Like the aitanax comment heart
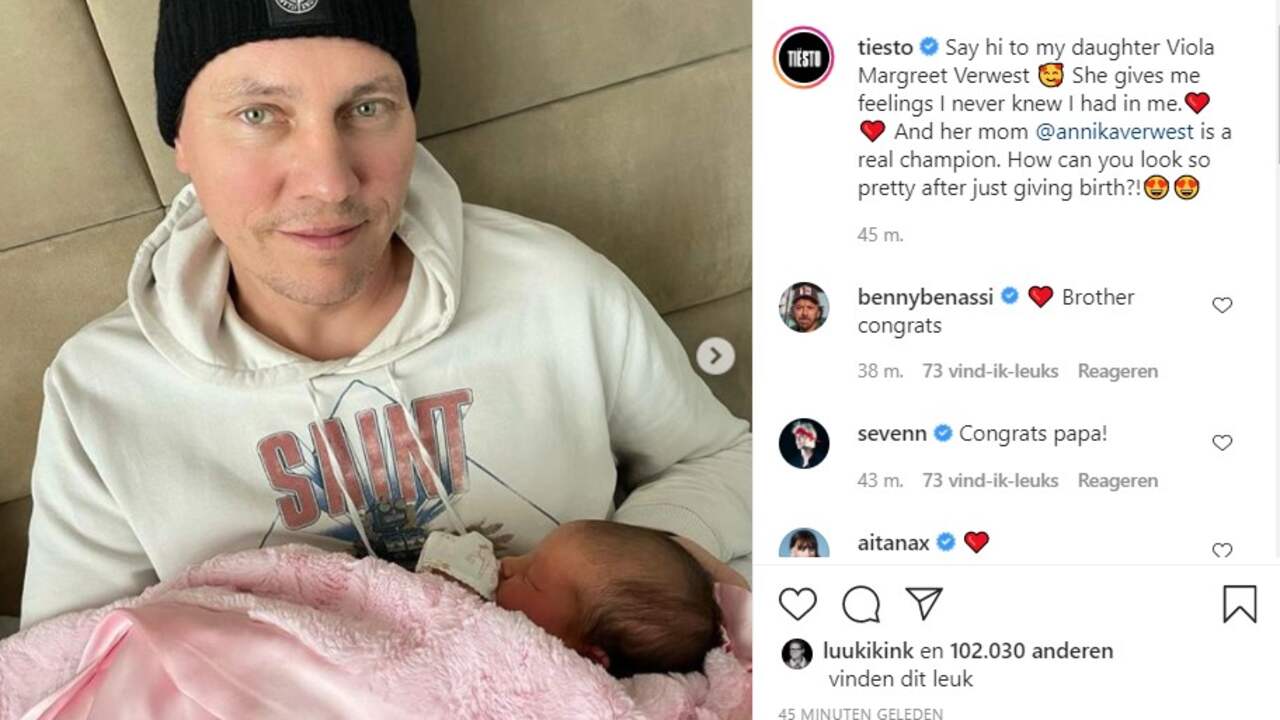Viewport: 1280px width, 720px height. click(x=1222, y=550)
